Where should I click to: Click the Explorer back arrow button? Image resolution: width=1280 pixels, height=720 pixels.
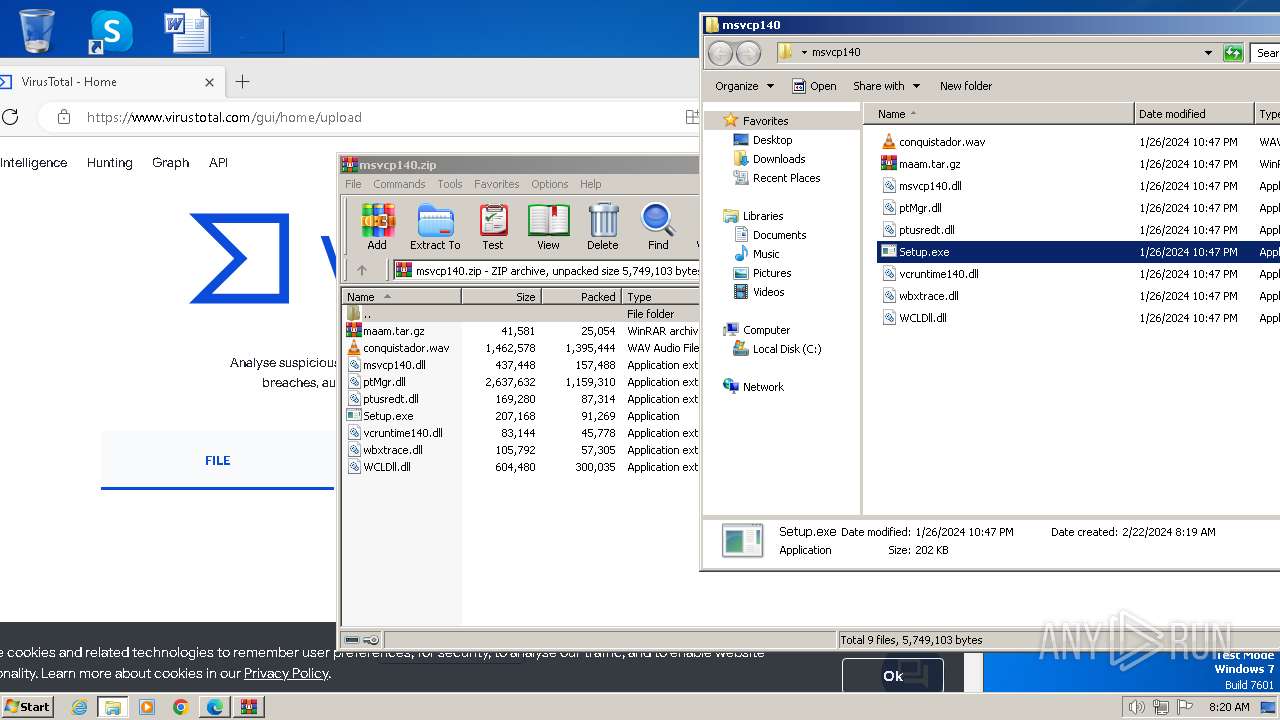coord(720,52)
